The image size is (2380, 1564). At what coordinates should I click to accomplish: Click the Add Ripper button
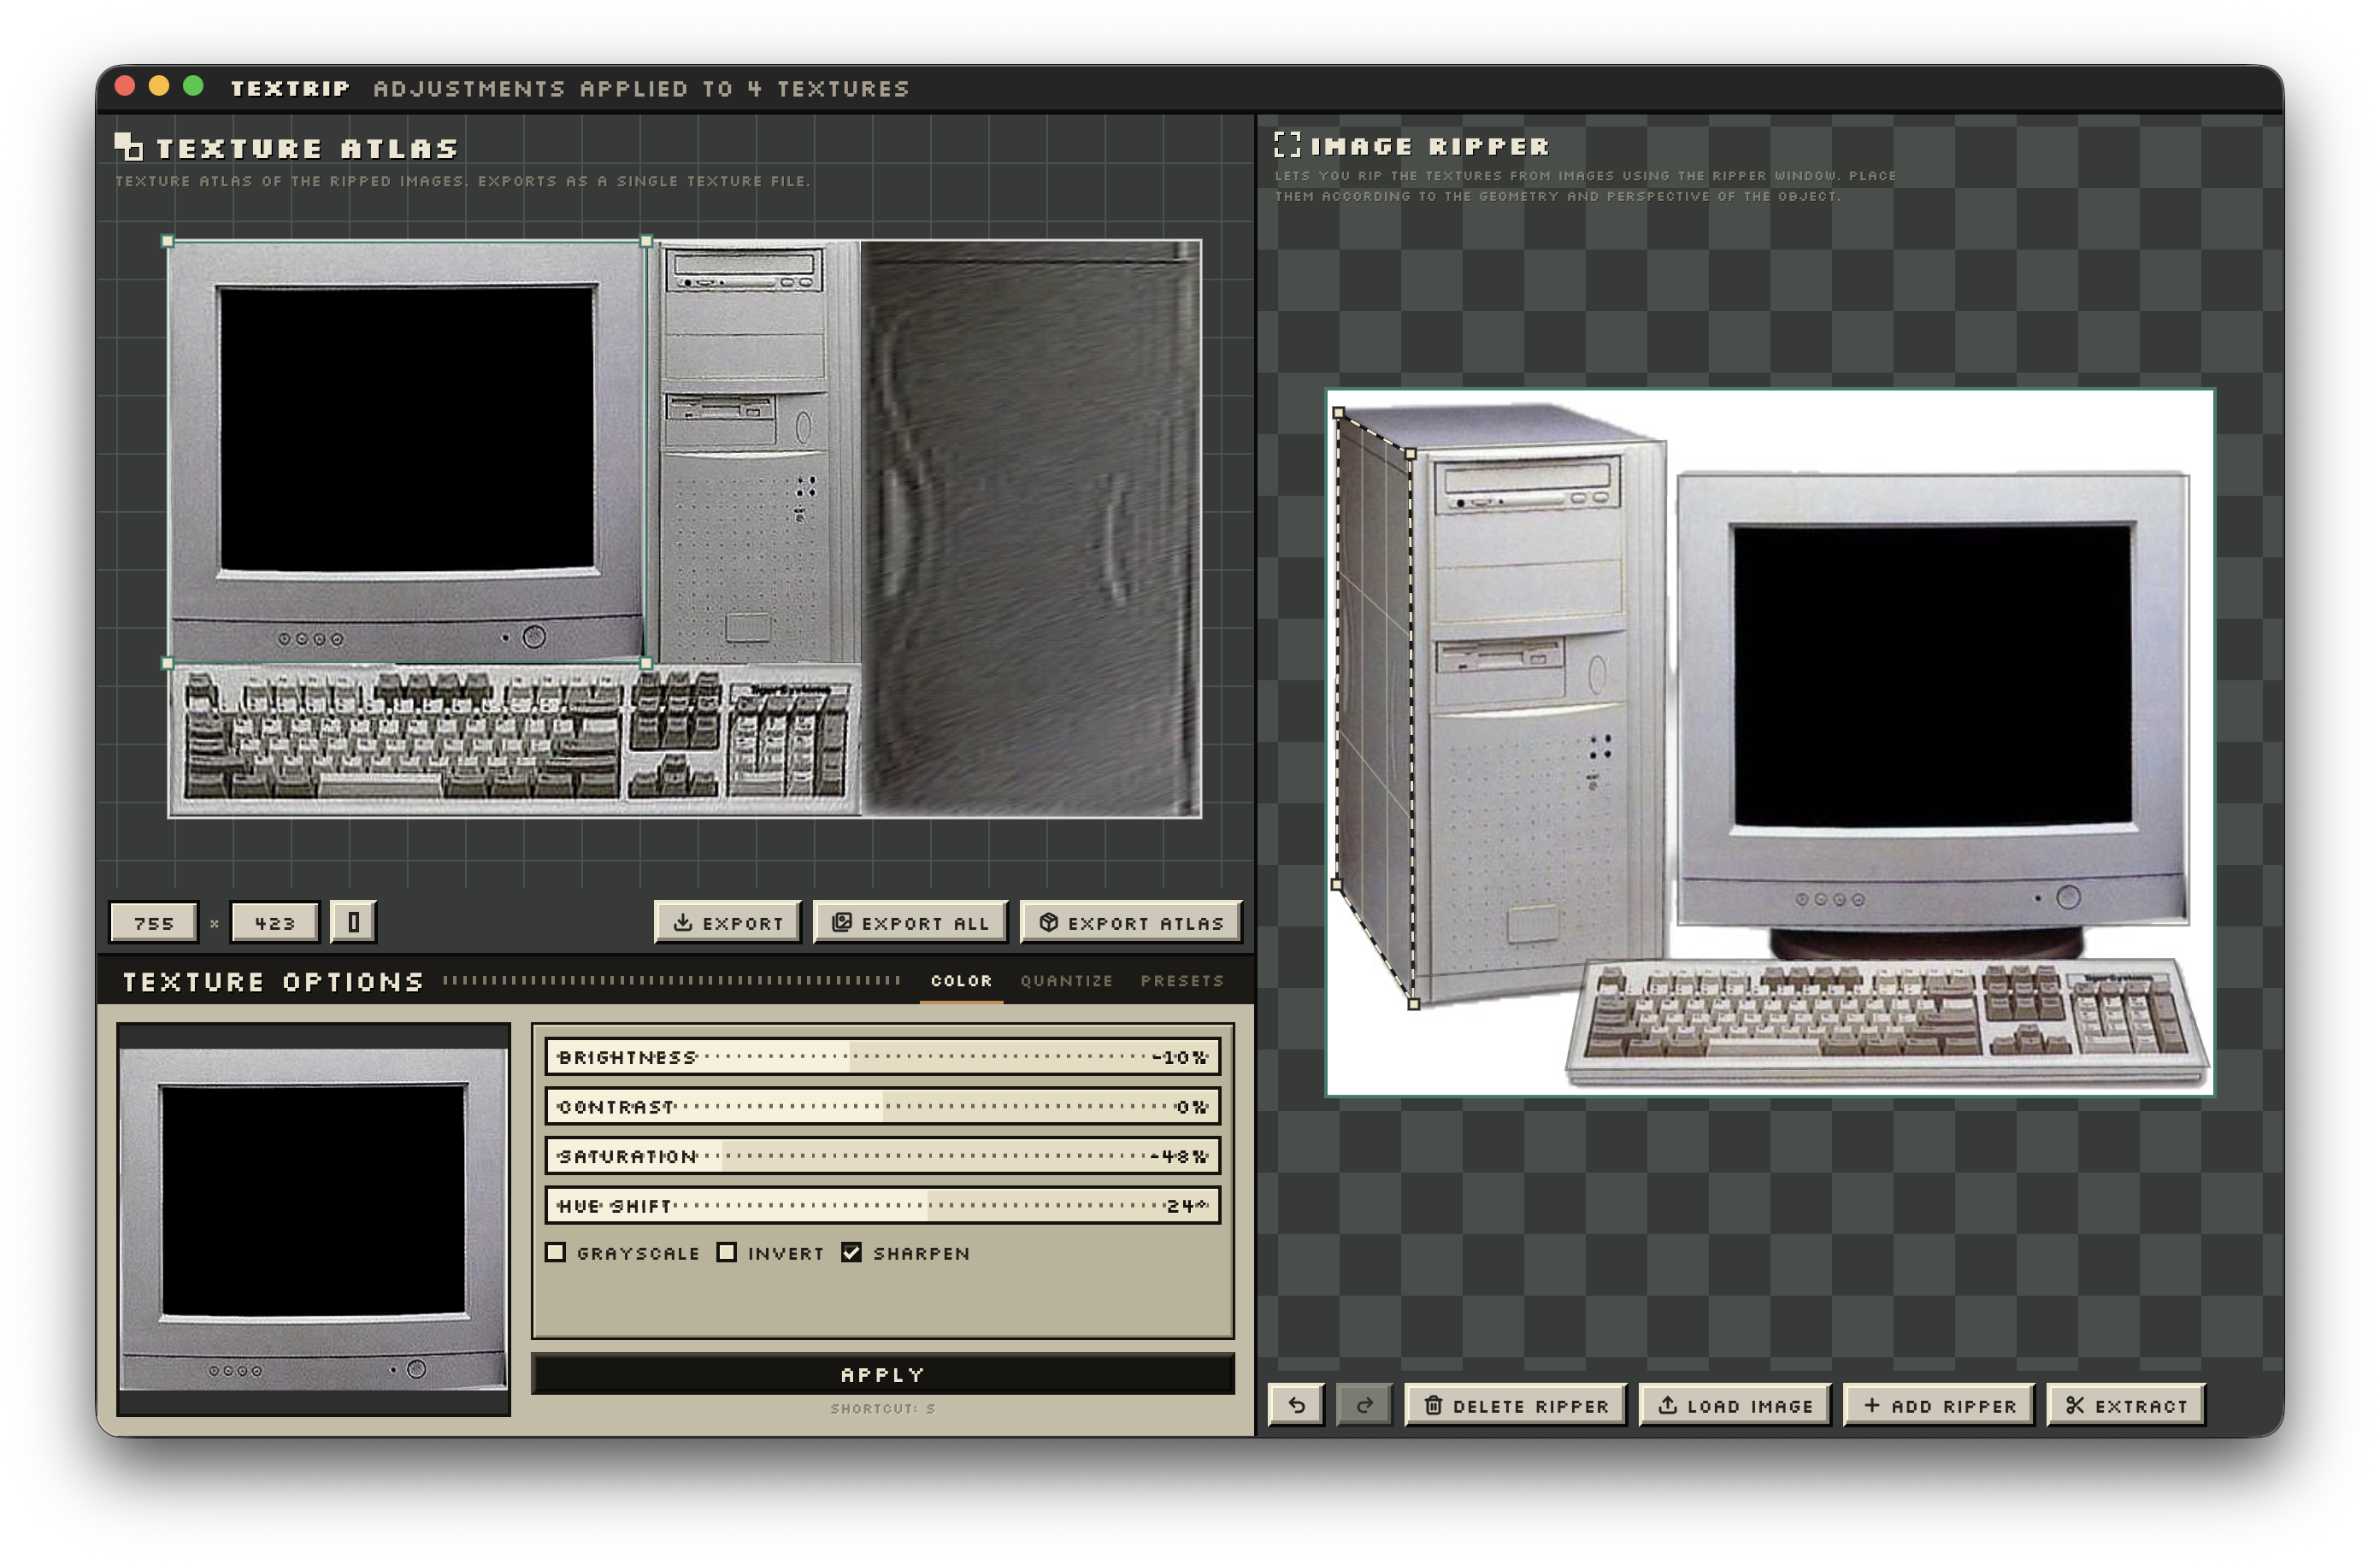point(1938,1405)
